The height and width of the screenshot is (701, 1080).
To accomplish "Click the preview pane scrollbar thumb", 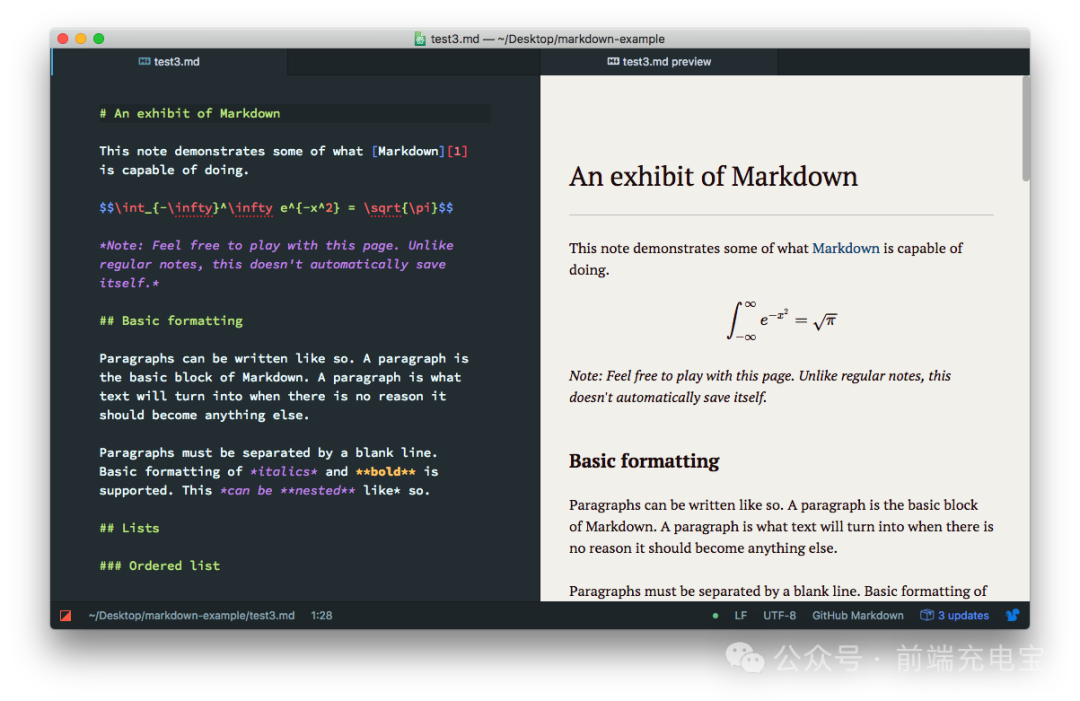I will [1026, 129].
